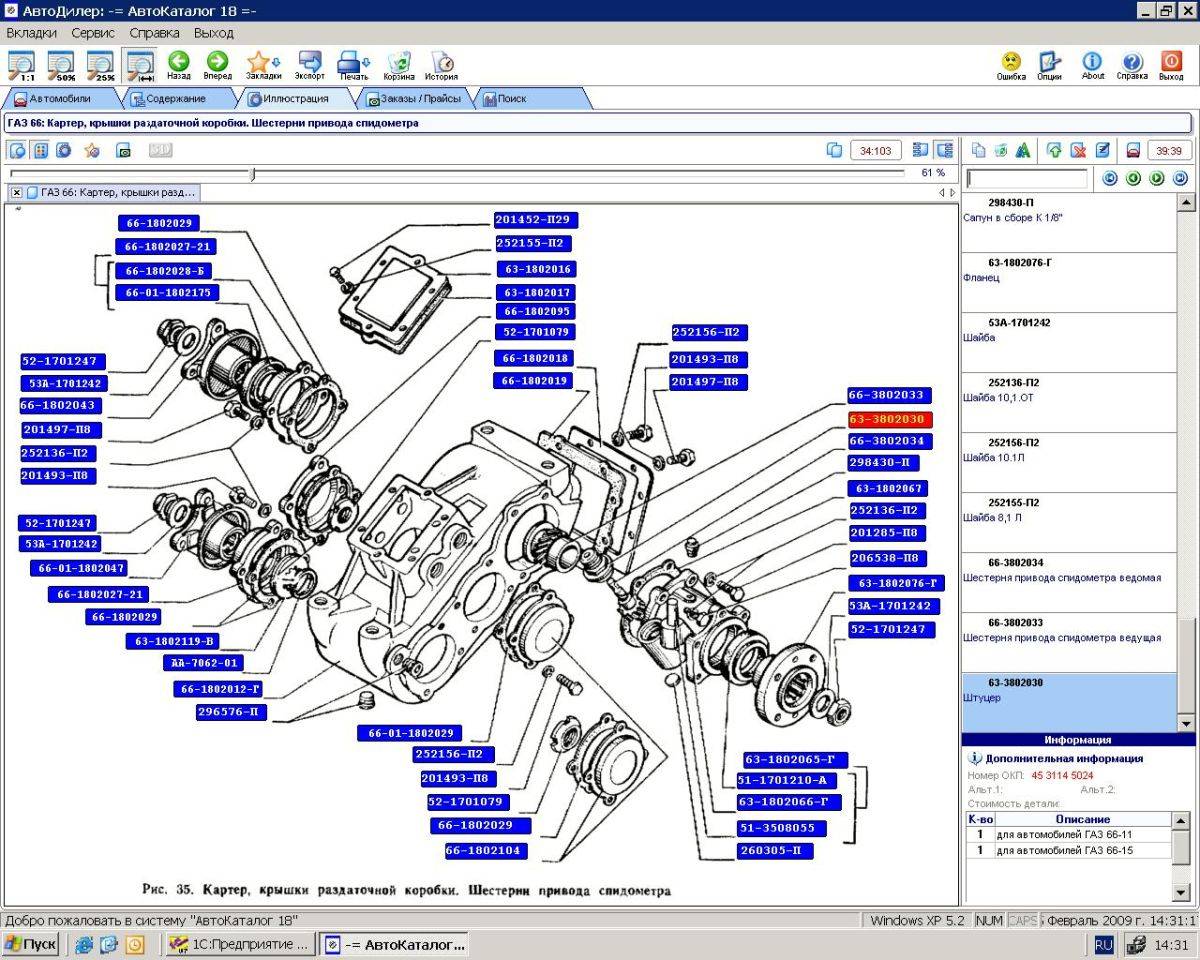Select part label 66-3802033 on diagram
The height and width of the screenshot is (960, 1200).
tap(888, 395)
